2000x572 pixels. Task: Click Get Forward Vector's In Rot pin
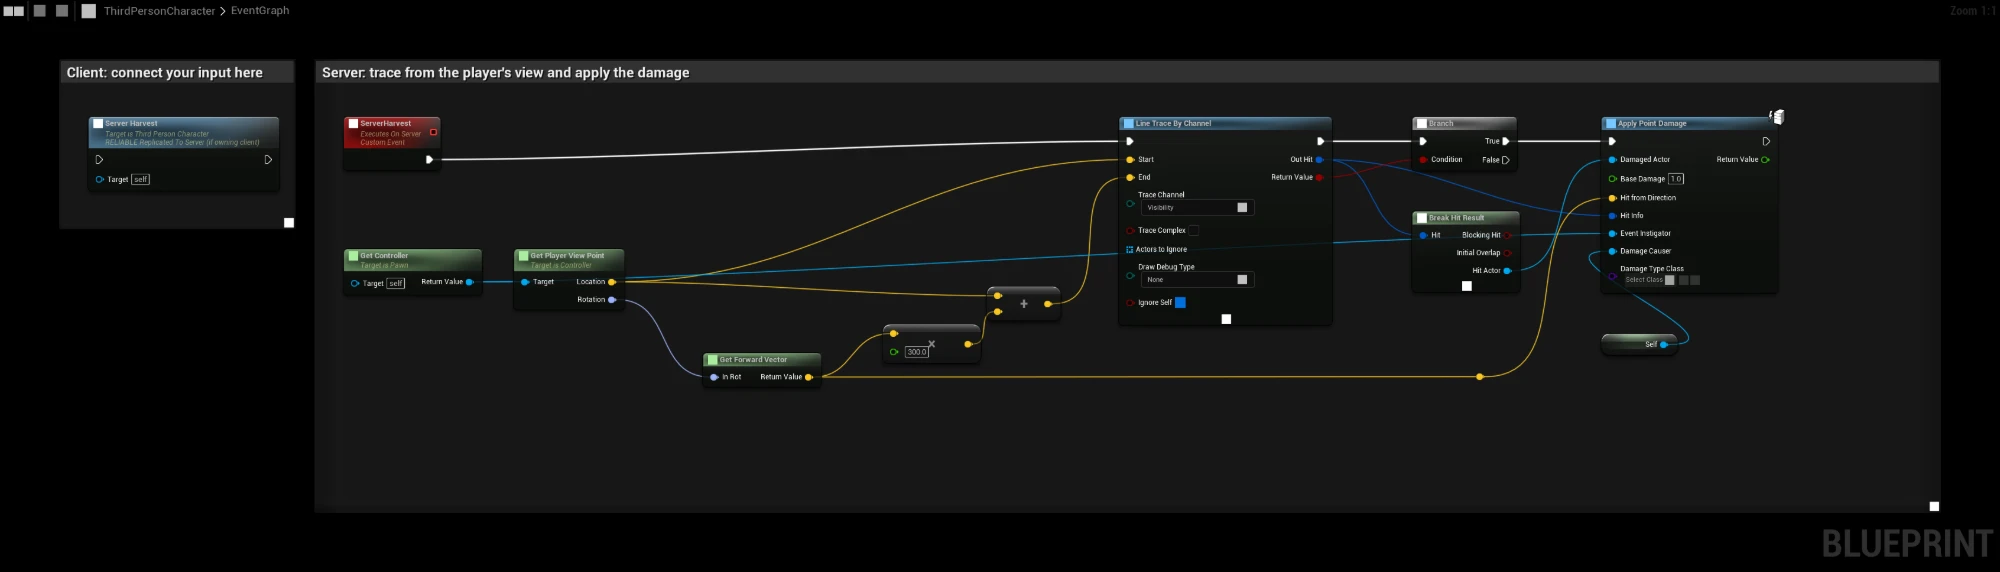coord(714,377)
